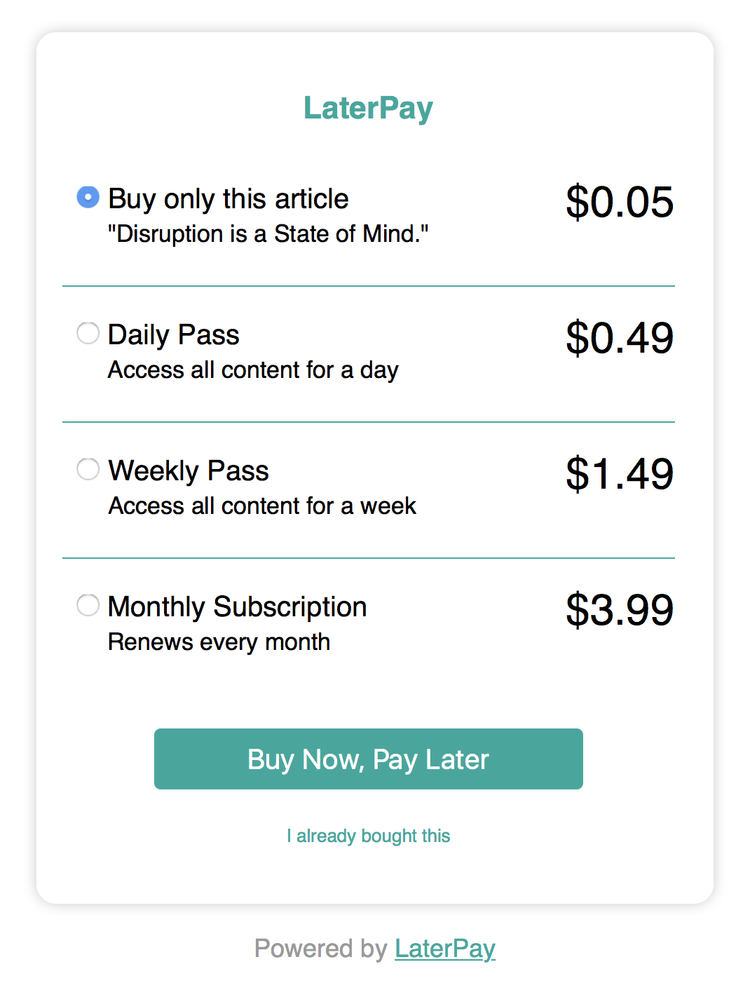Click the Buy Now, Pay Later button
The height and width of the screenshot is (997, 750).
[x=368, y=759]
